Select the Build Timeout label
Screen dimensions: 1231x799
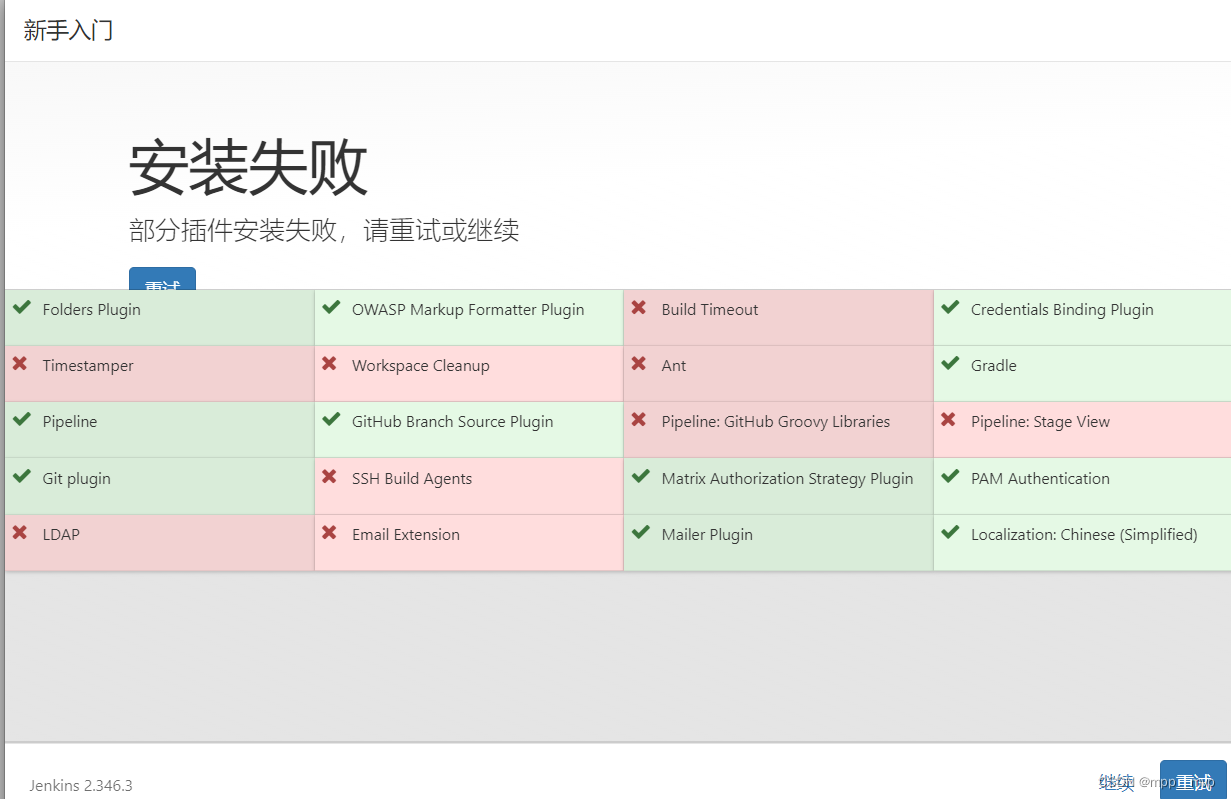[710, 310]
